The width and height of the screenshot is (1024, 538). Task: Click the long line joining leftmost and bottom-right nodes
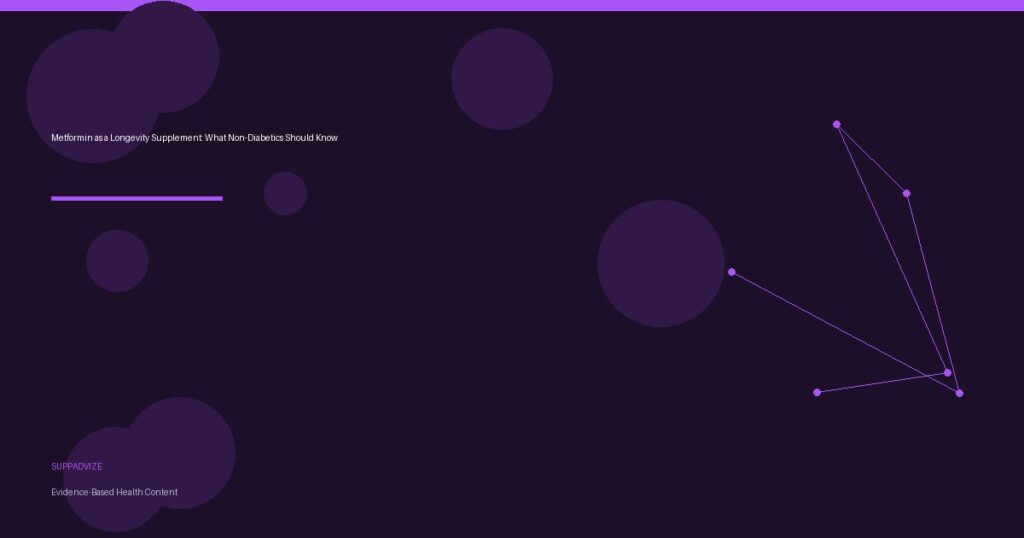(845, 332)
